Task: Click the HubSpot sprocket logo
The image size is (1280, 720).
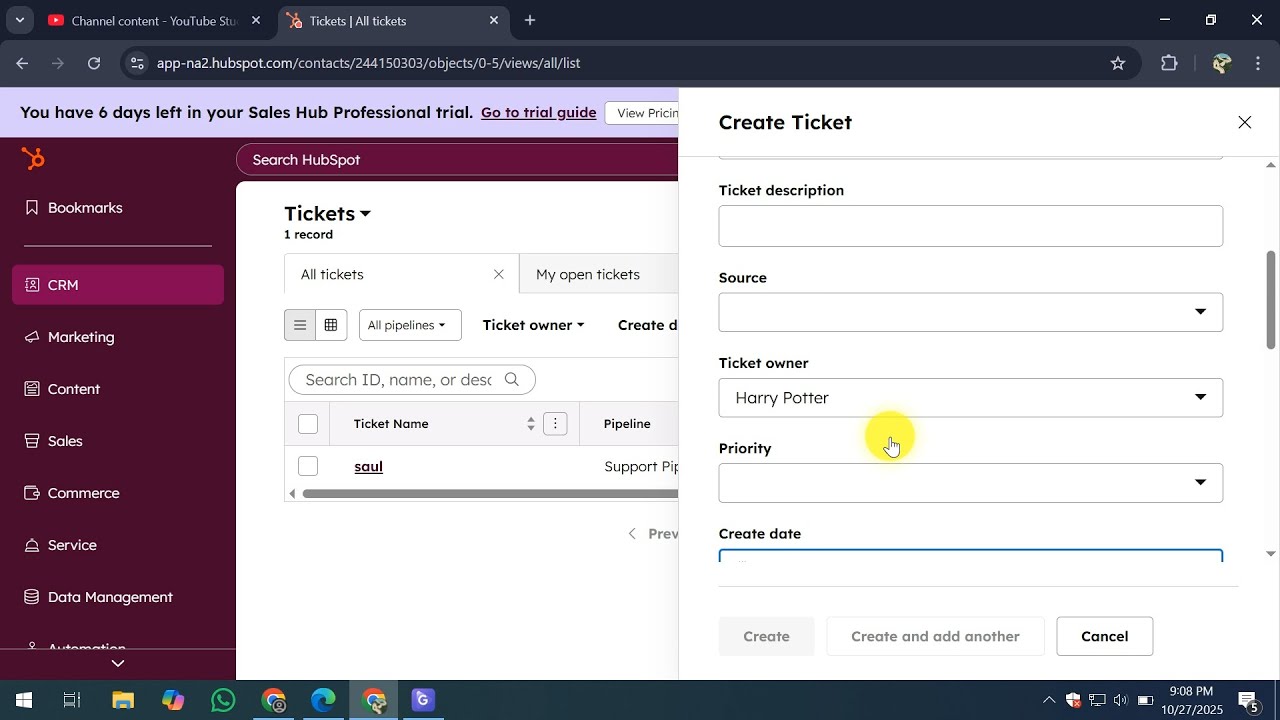Action: 33,159
